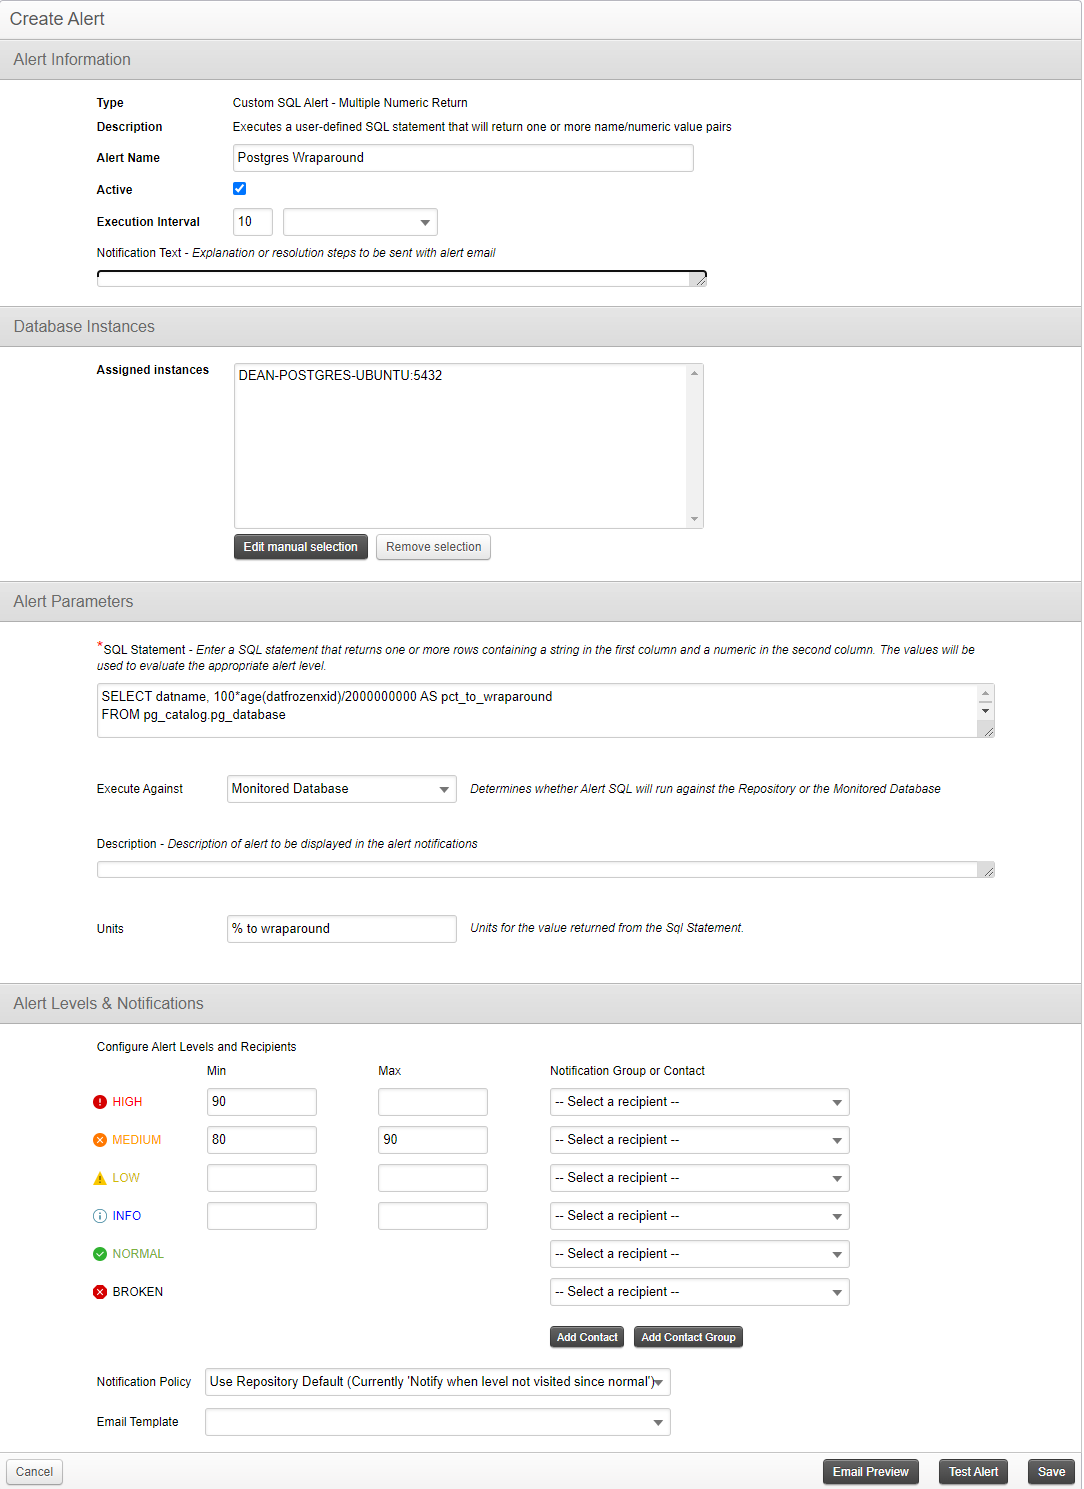1084x1489 pixels.
Task: Click the LOW Min value field
Action: click(262, 1178)
